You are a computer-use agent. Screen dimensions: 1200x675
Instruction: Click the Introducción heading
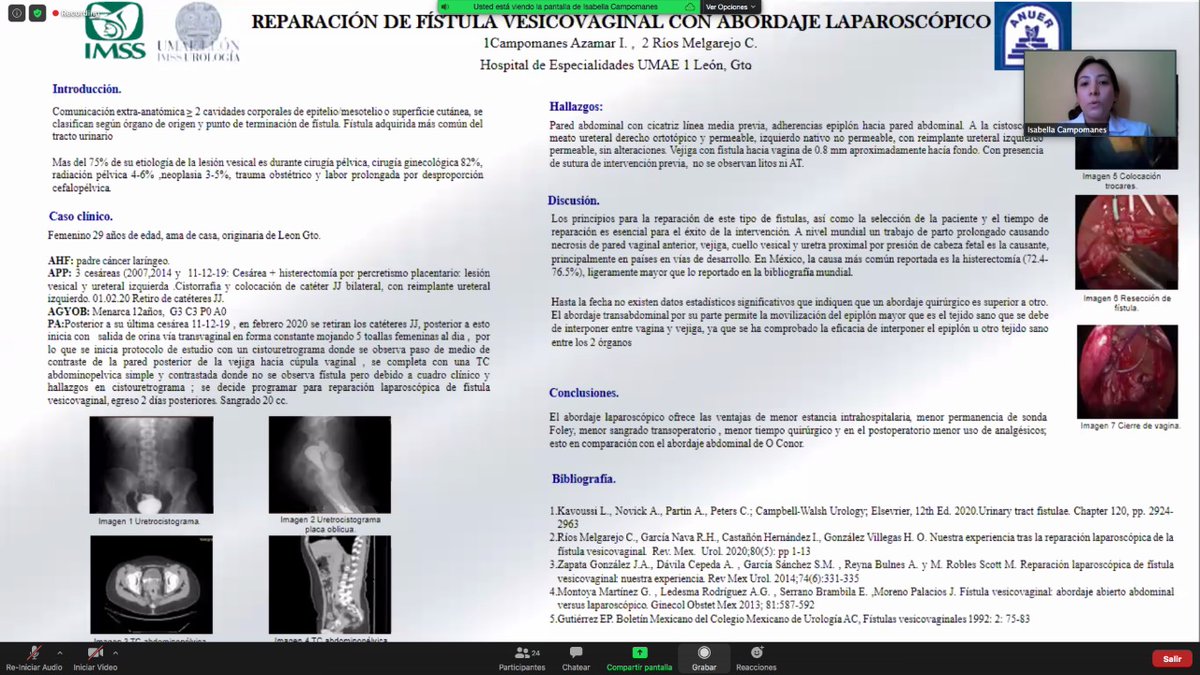(87, 89)
